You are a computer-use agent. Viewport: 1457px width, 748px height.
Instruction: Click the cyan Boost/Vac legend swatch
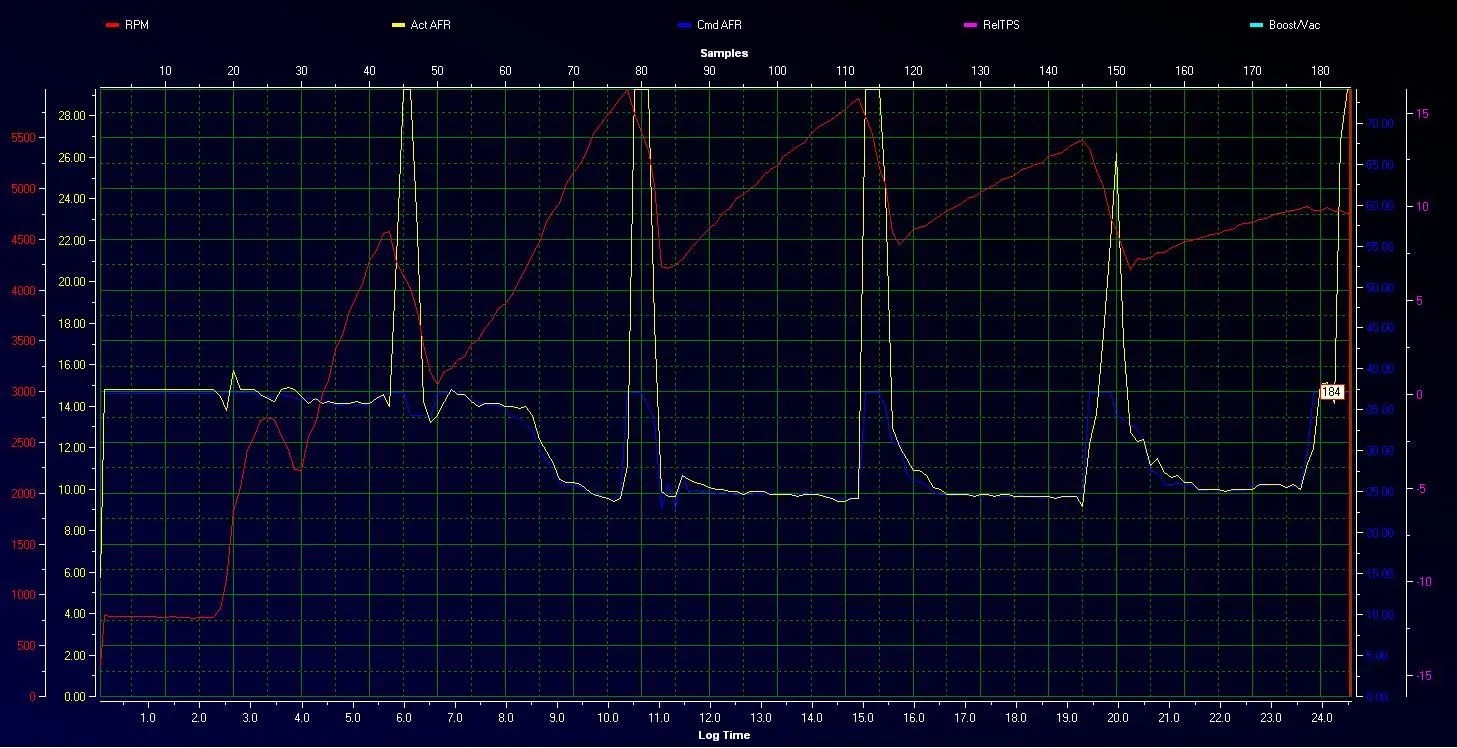click(x=1256, y=25)
